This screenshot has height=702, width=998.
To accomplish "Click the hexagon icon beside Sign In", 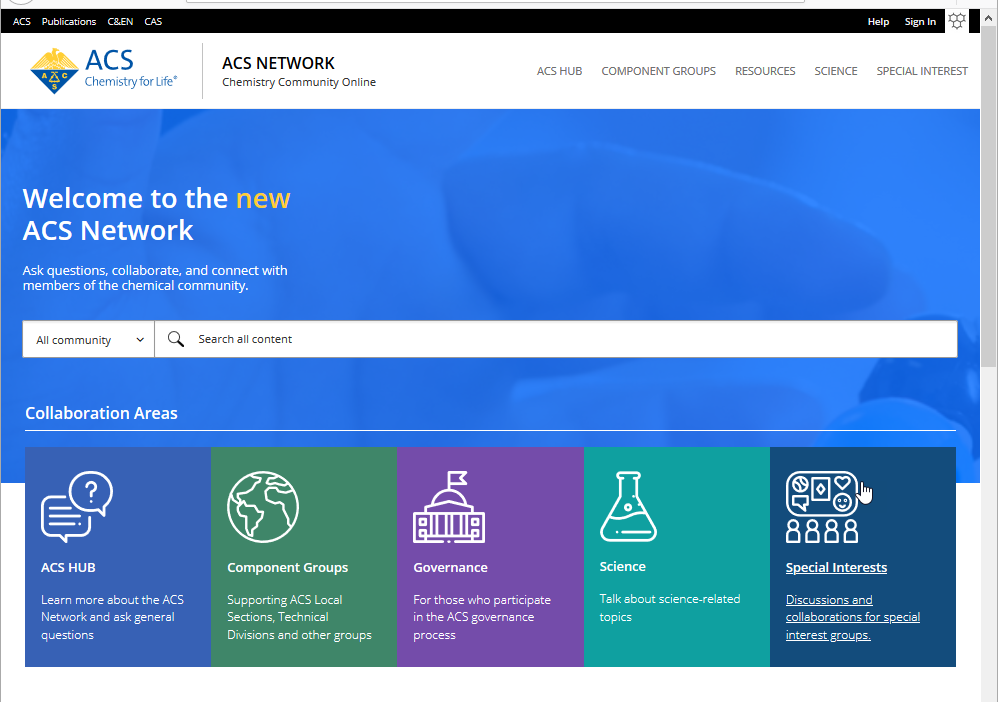I will 957,21.
